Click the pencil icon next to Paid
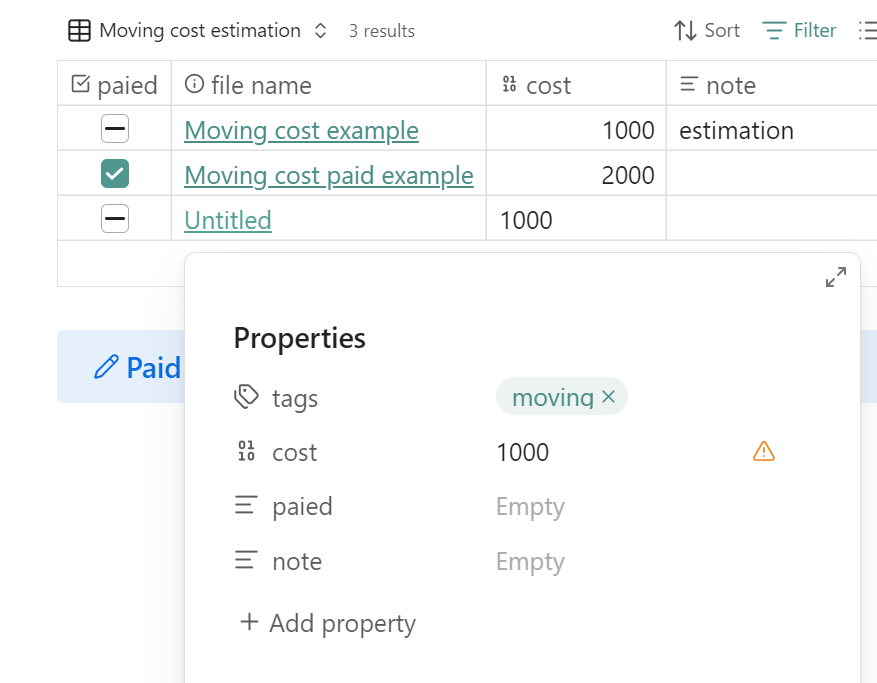The height and width of the screenshot is (683, 877). 106,367
